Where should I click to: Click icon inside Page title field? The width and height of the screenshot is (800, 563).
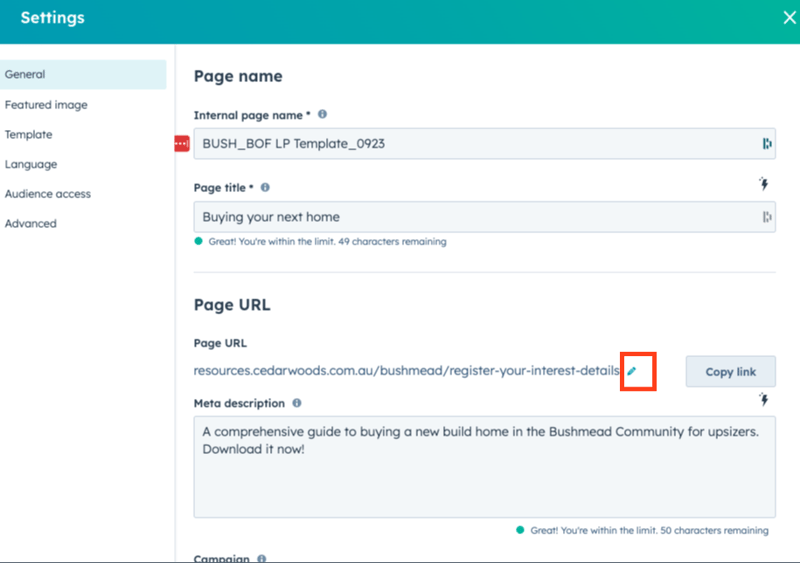tap(767, 217)
